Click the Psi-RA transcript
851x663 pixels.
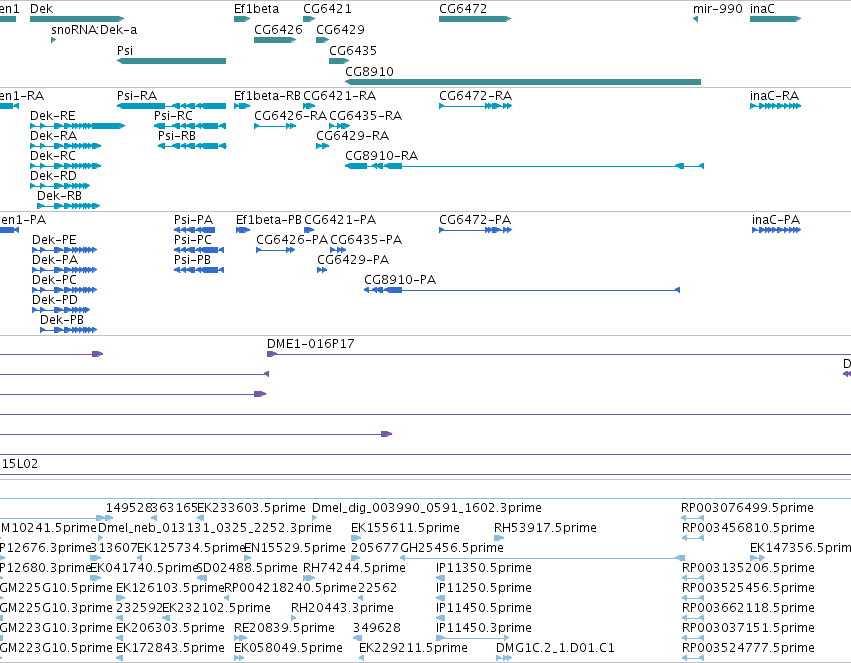tap(171, 106)
